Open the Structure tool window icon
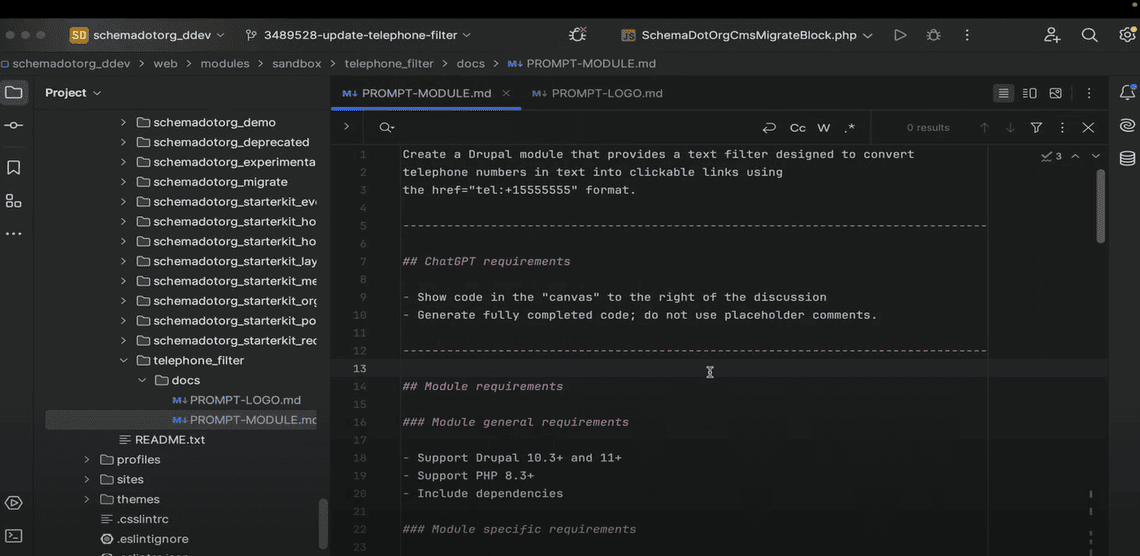 [x=14, y=201]
